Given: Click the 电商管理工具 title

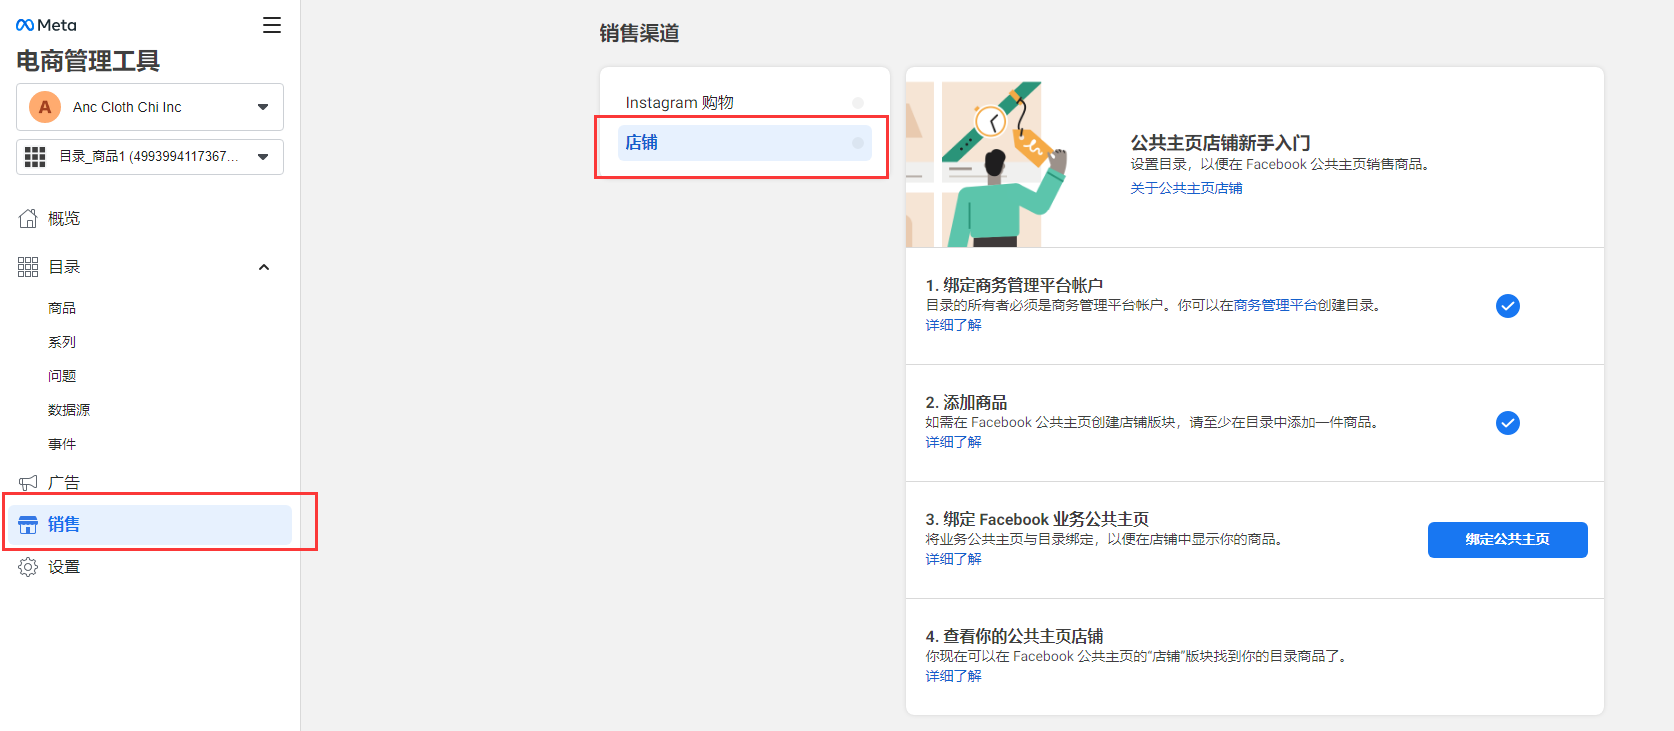Looking at the screenshot, I should tap(88, 61).
